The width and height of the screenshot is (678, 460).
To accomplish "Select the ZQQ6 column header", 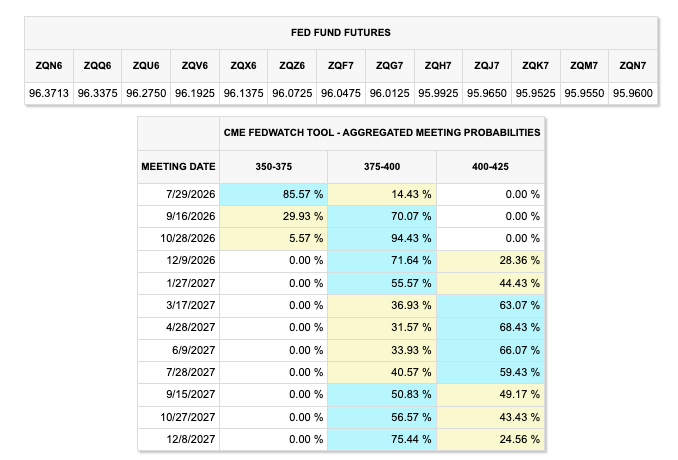I will point(97,66).
